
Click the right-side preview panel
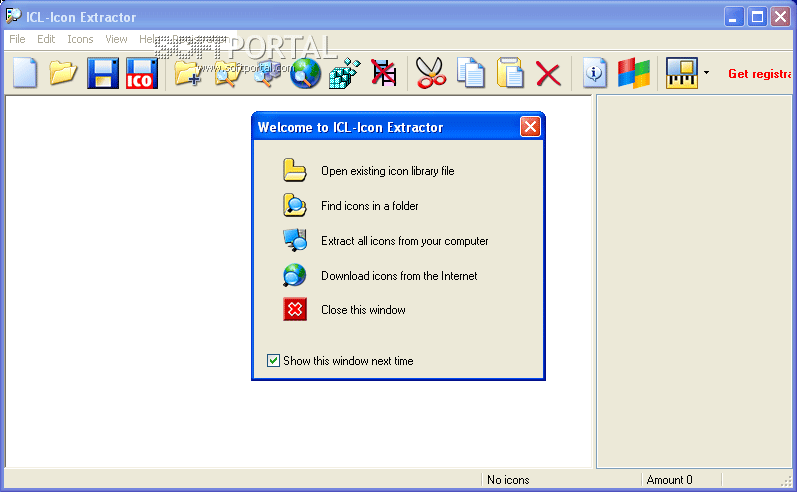pyautogui.click(x=694, y=281)
